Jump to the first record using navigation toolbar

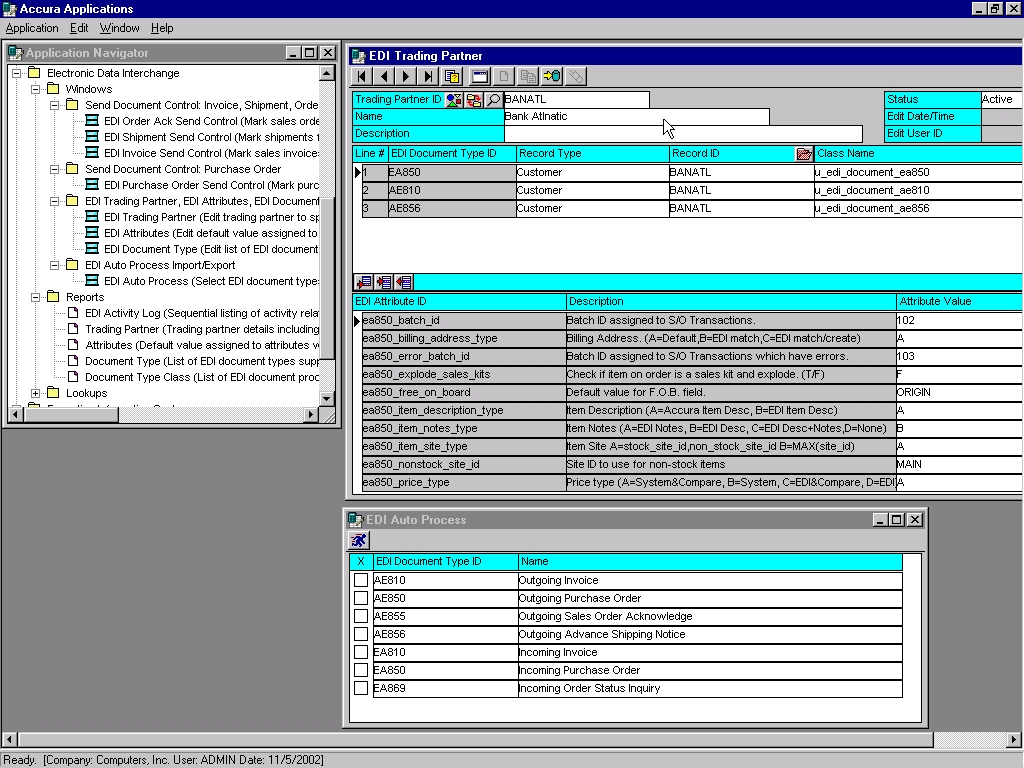[x=361, y=76]
